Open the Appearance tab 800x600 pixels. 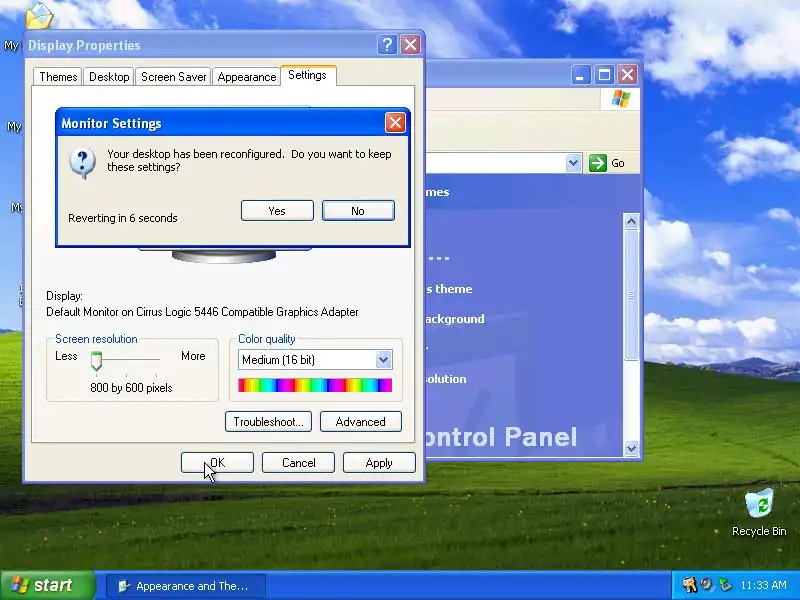coord(246,77)
